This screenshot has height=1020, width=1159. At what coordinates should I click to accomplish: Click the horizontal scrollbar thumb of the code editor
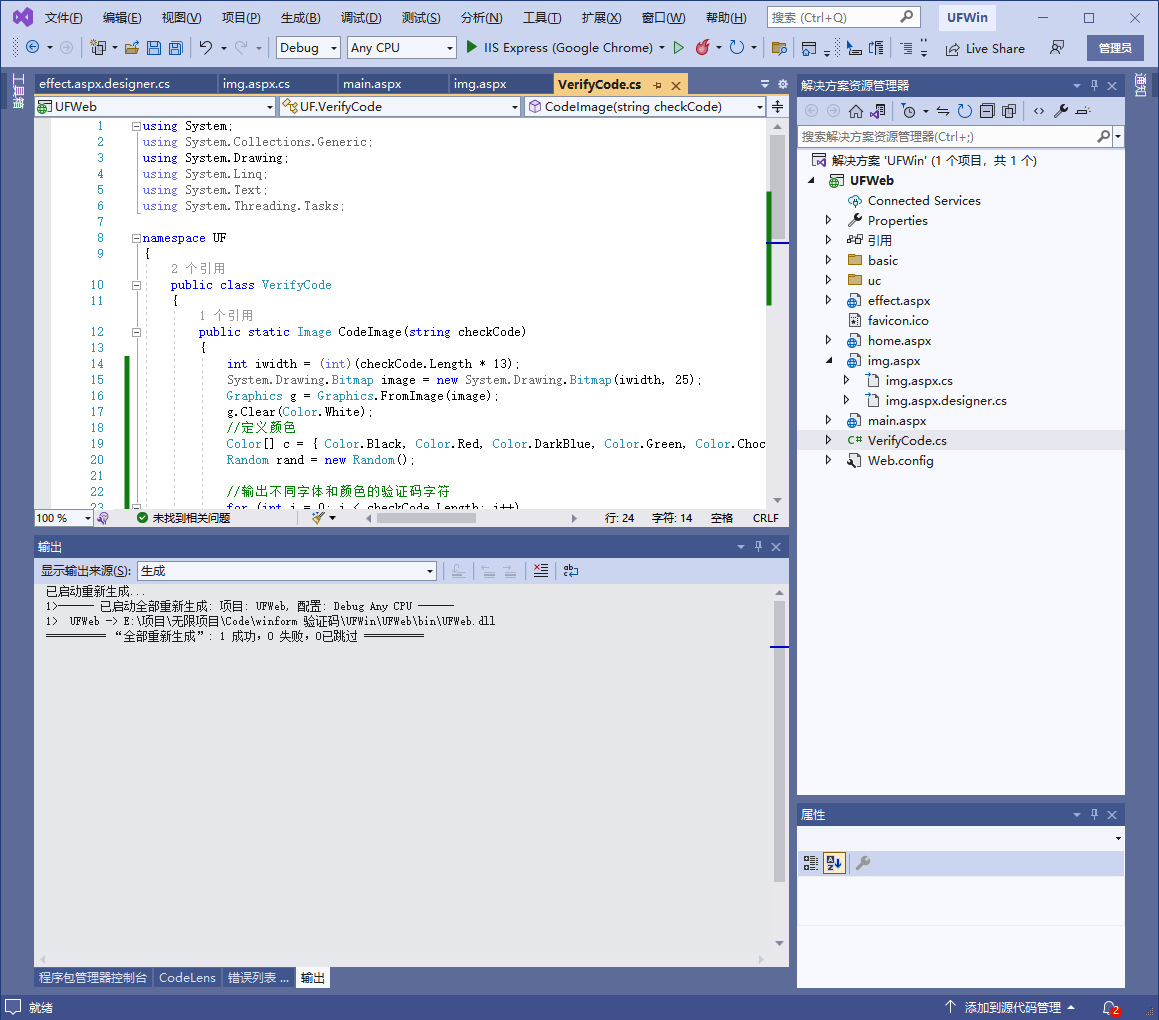tap(426, 518)
